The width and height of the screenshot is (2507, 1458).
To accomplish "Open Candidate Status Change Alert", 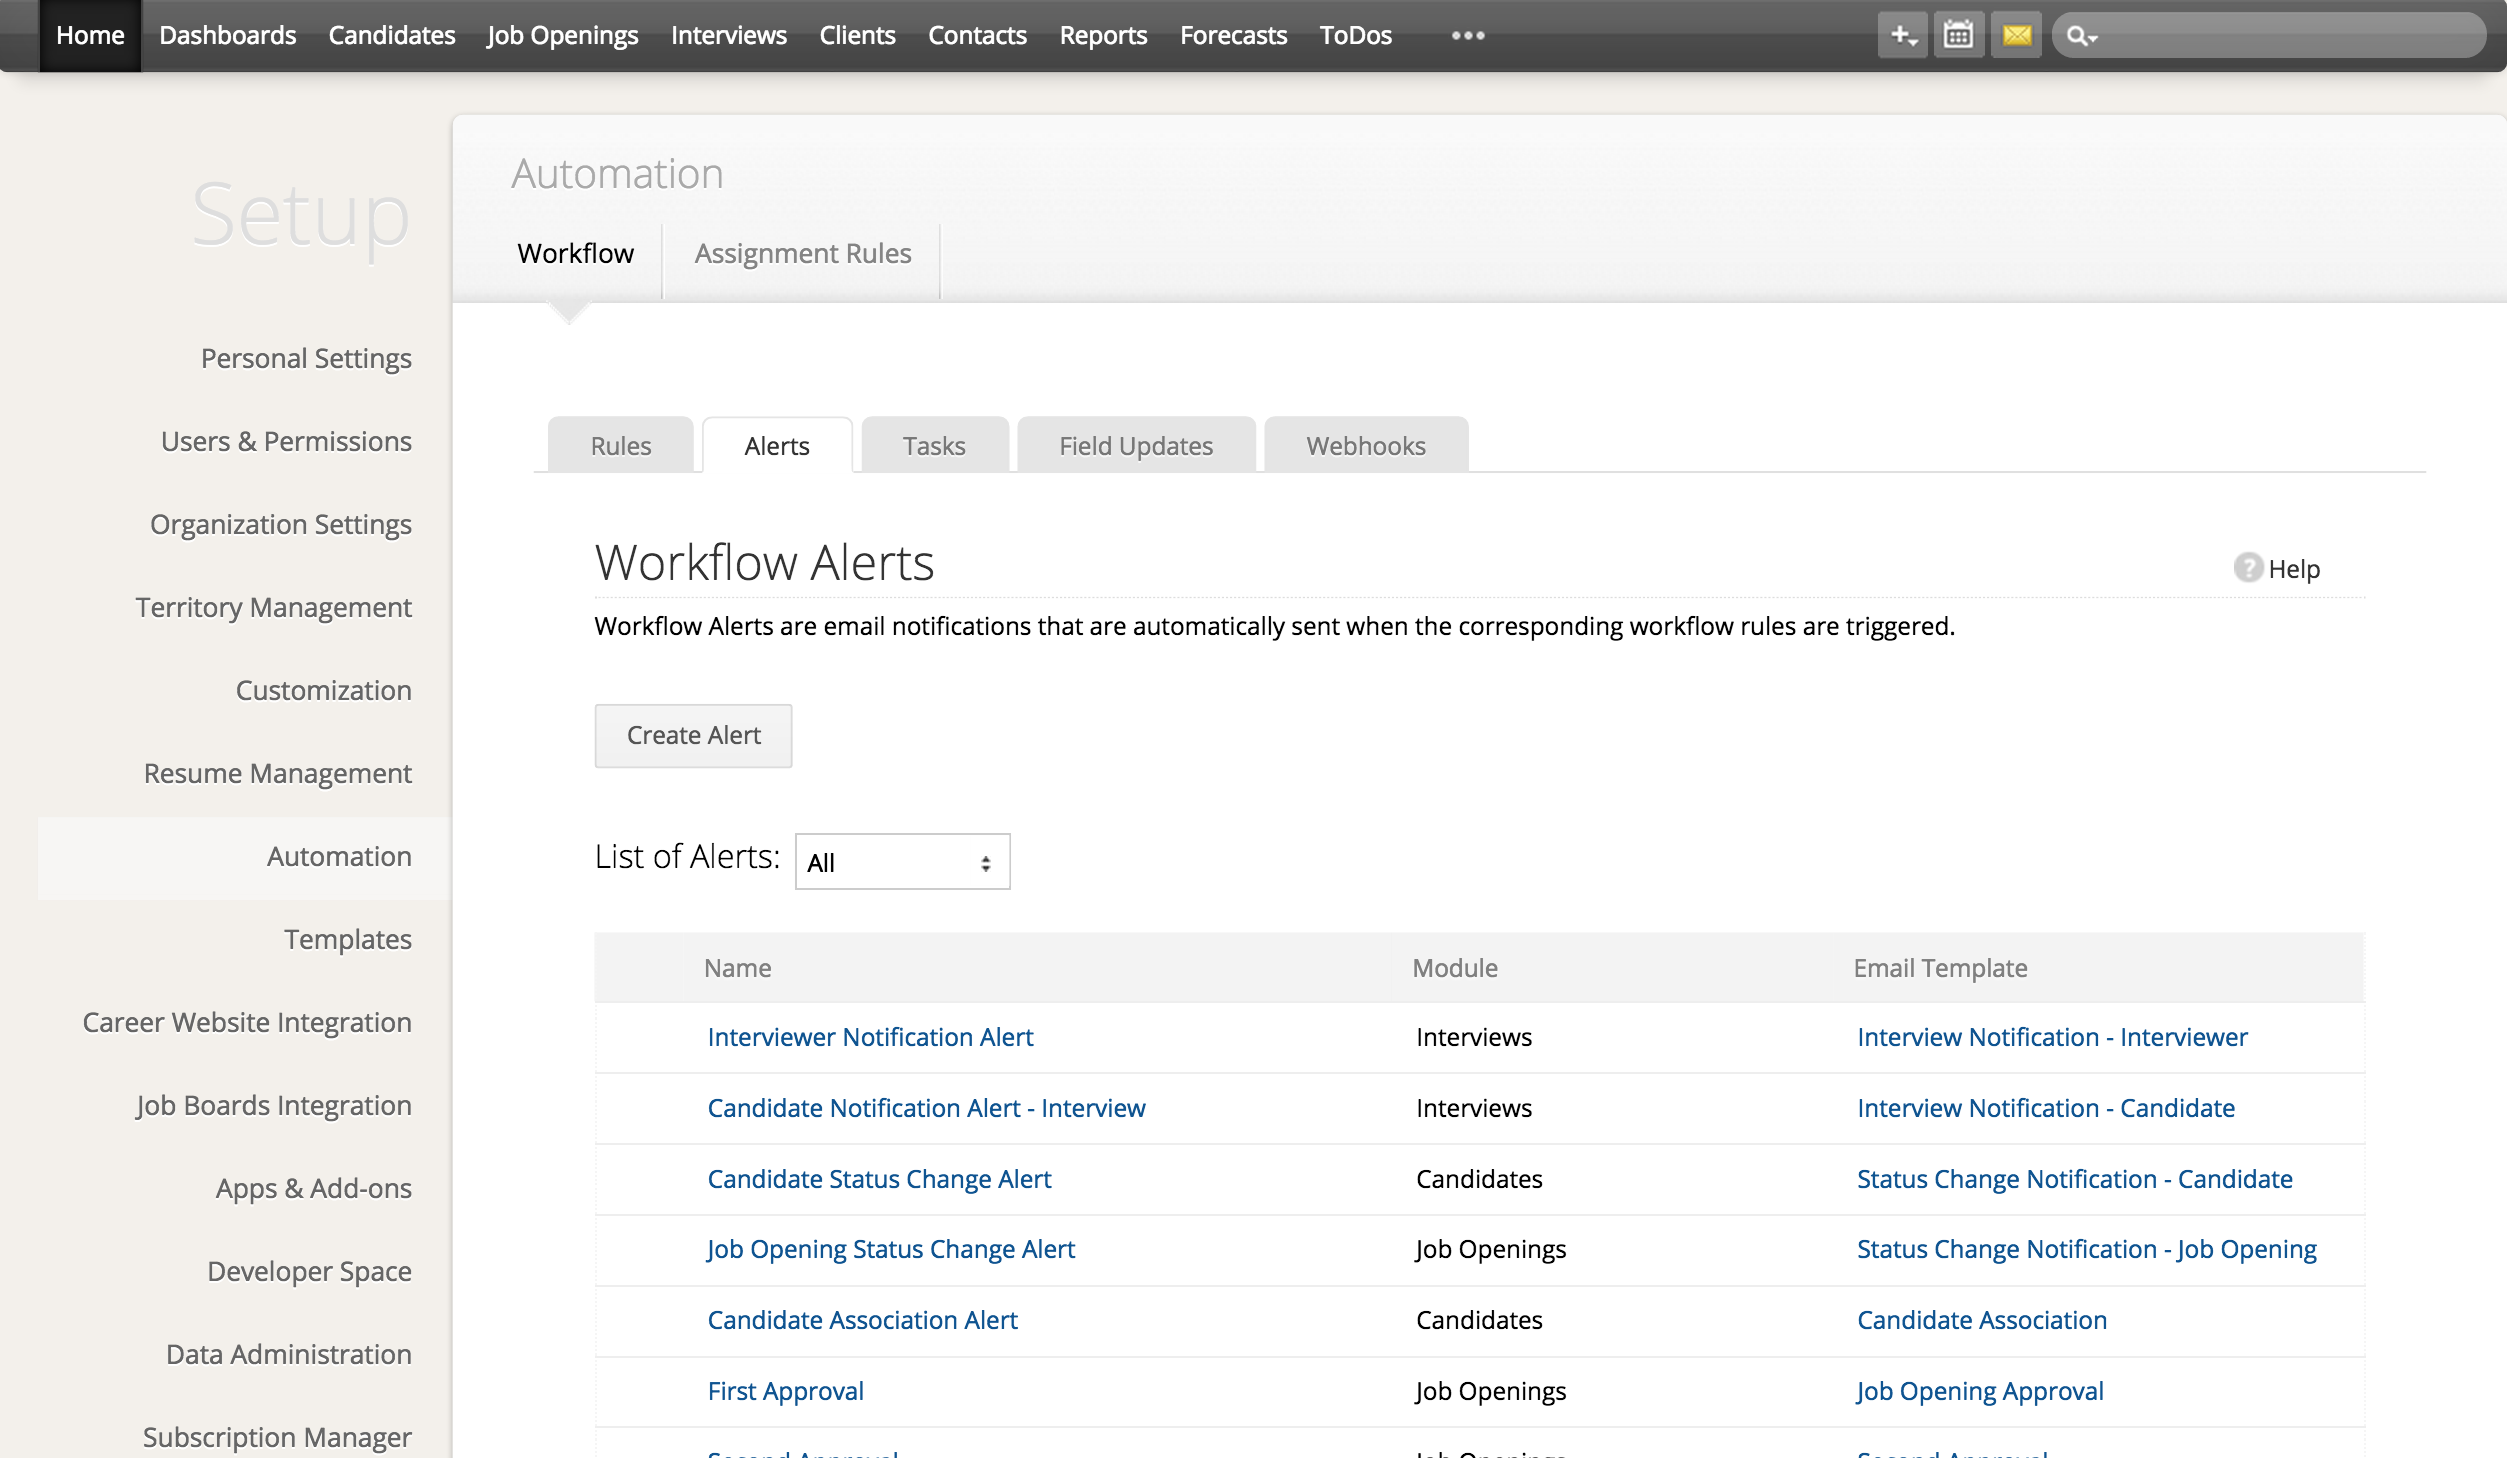I will click(x=878, y=1179).
